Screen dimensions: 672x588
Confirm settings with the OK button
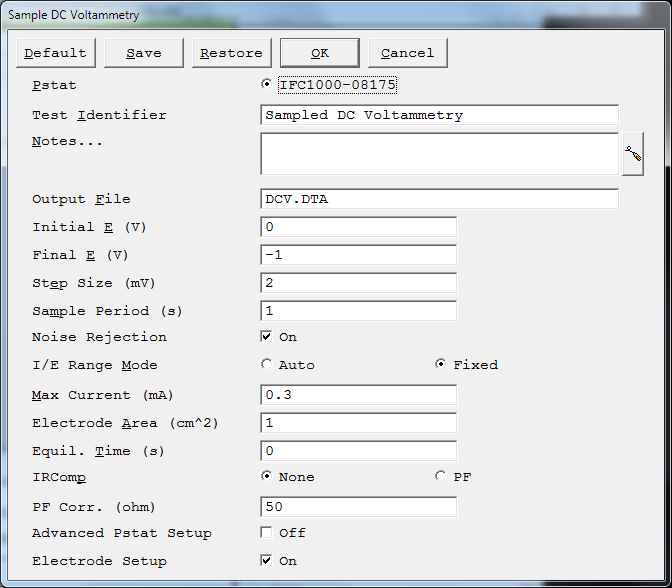tap(320, 53)
